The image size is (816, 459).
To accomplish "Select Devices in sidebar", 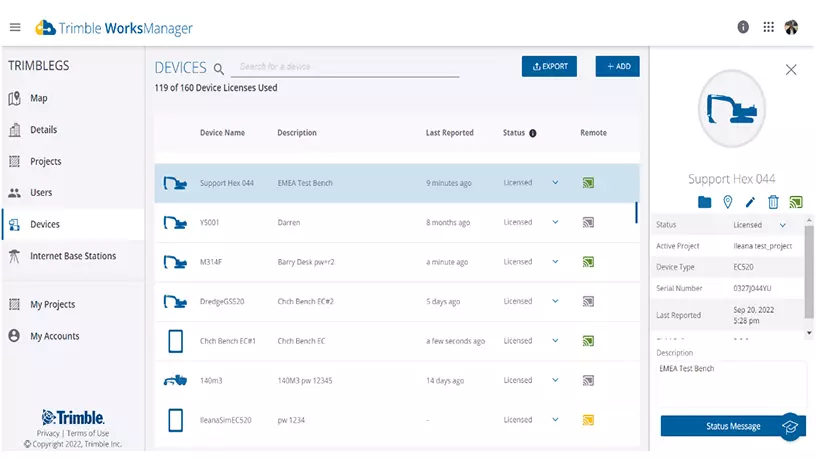I will [x=73, y=224].
